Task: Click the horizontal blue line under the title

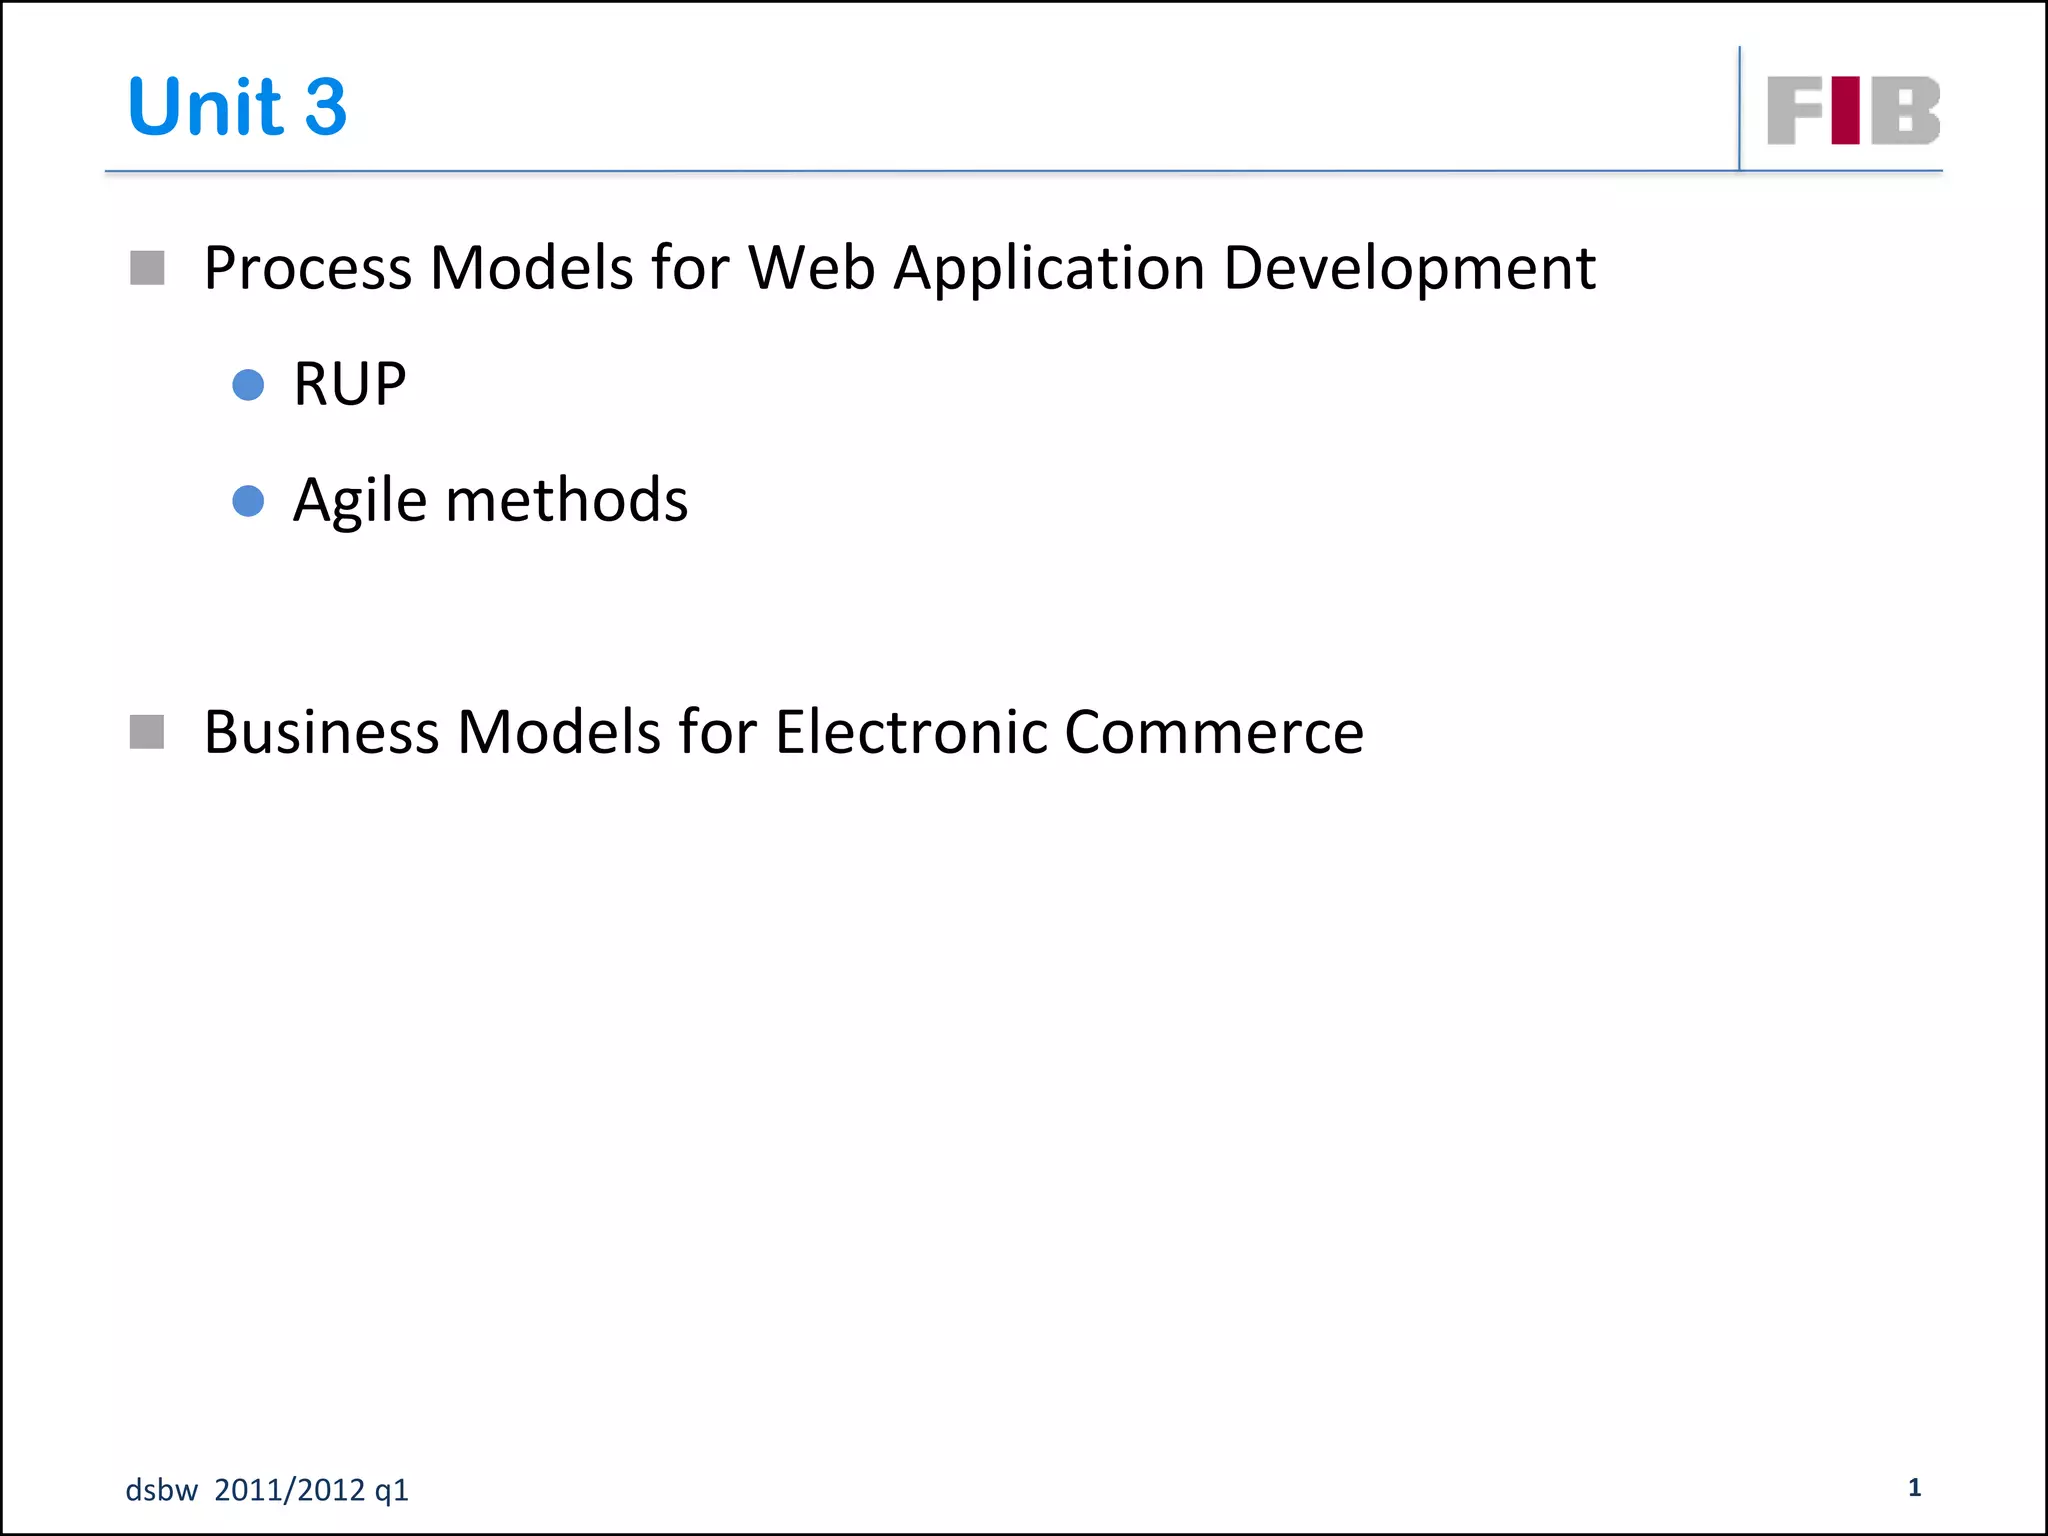Action: point(900,172)
